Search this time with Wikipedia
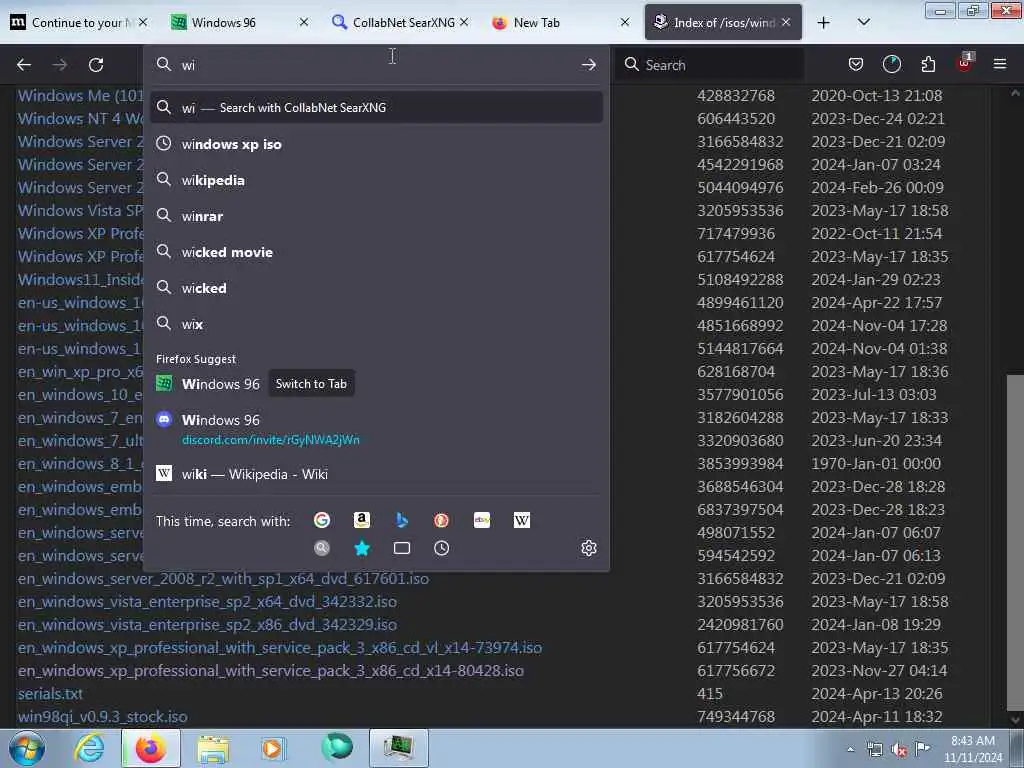The height and width of the screenshot is (768, 1024). click(522, 520)
